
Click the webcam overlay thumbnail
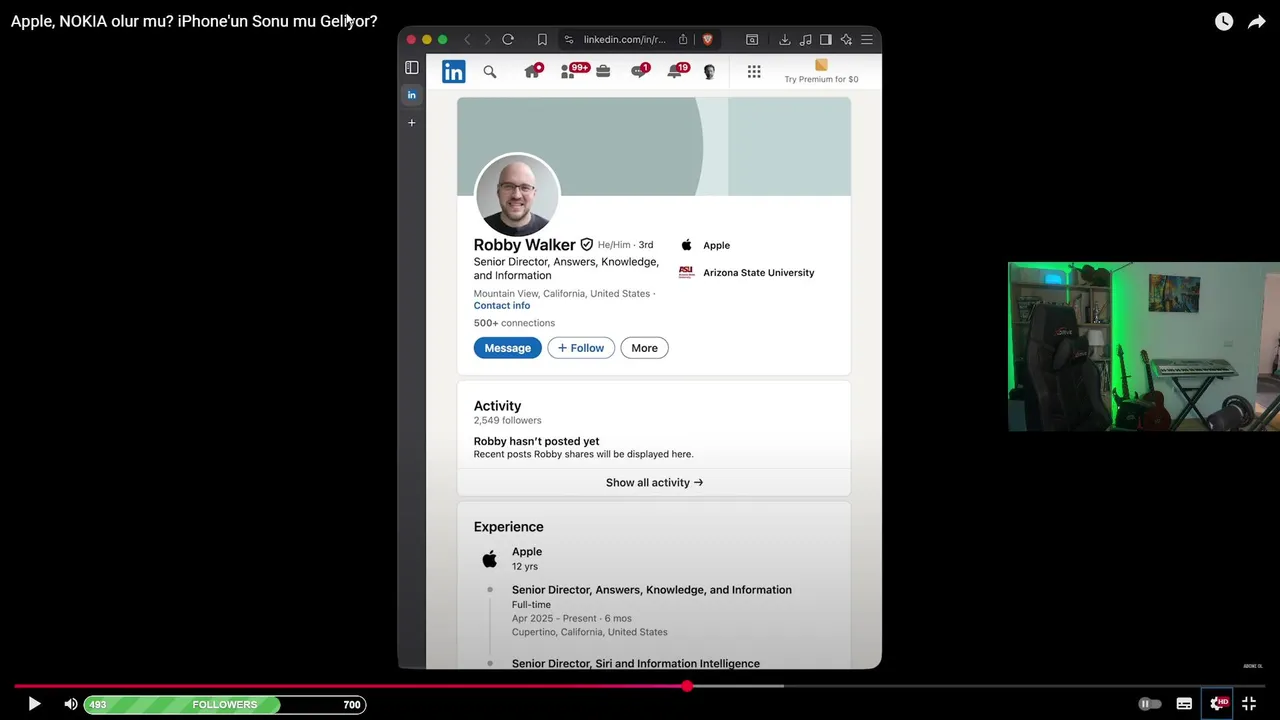[x=1144, y=347]
